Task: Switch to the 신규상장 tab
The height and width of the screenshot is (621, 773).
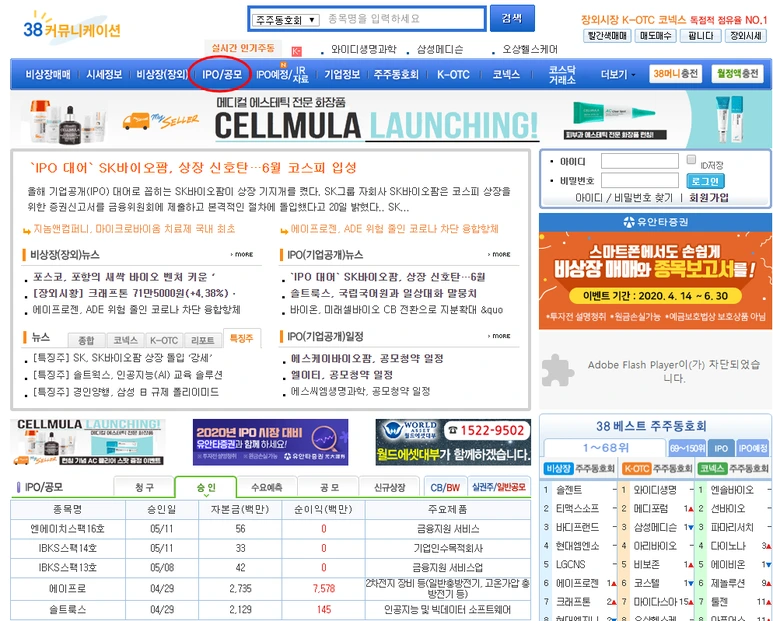Action: 389,487
